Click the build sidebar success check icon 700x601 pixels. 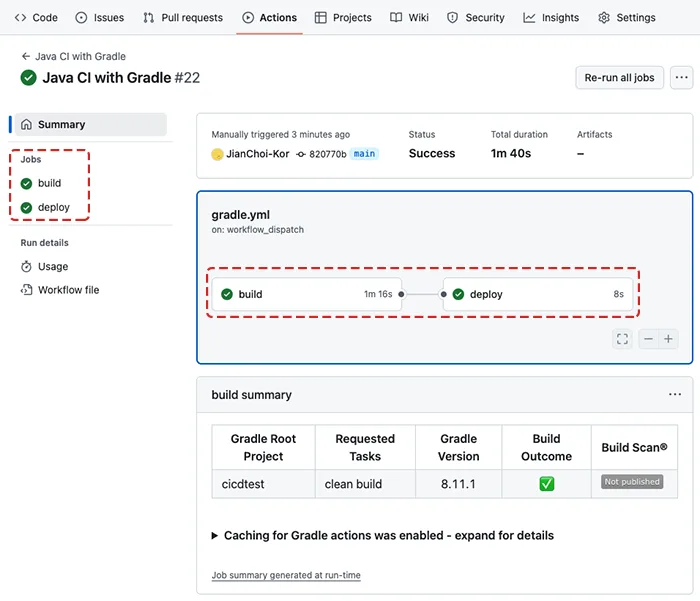click(26, 184)
